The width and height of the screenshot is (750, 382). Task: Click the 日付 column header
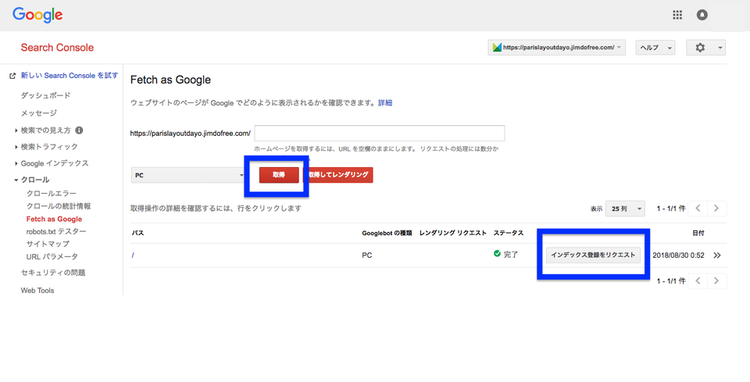(x=698, y=233)
